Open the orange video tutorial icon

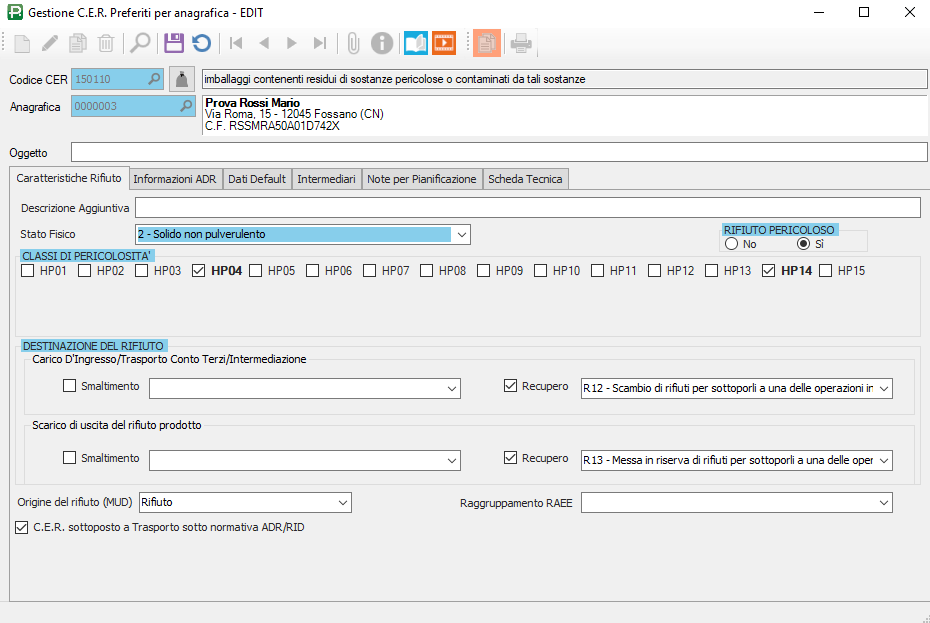(x=443, y=43)
